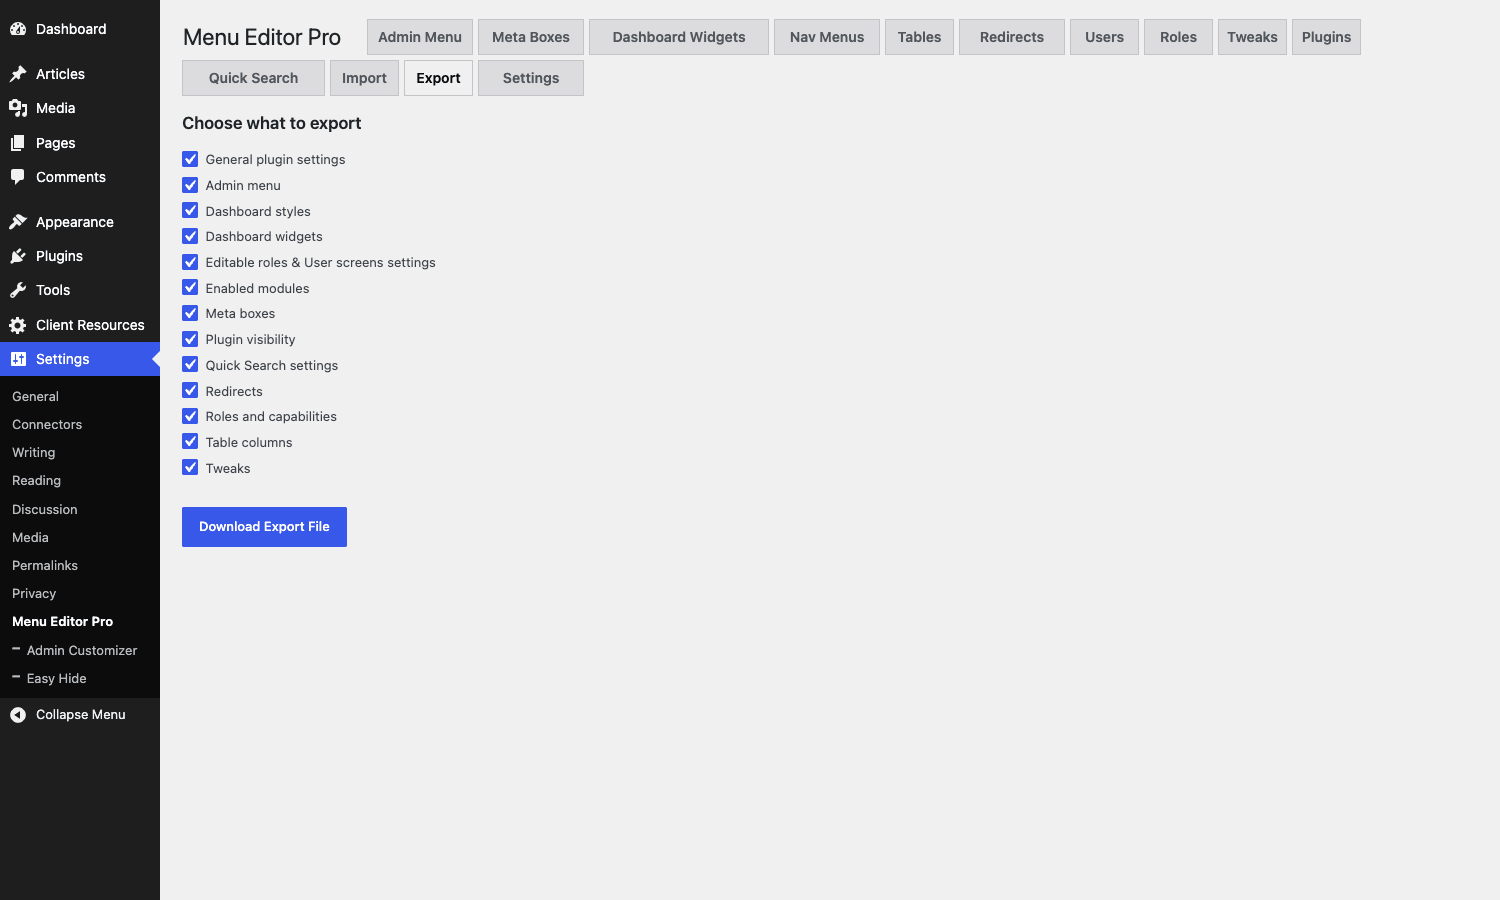1500x900 pixels.
Task: Open Articles menu item
Action: pos(80,74)
